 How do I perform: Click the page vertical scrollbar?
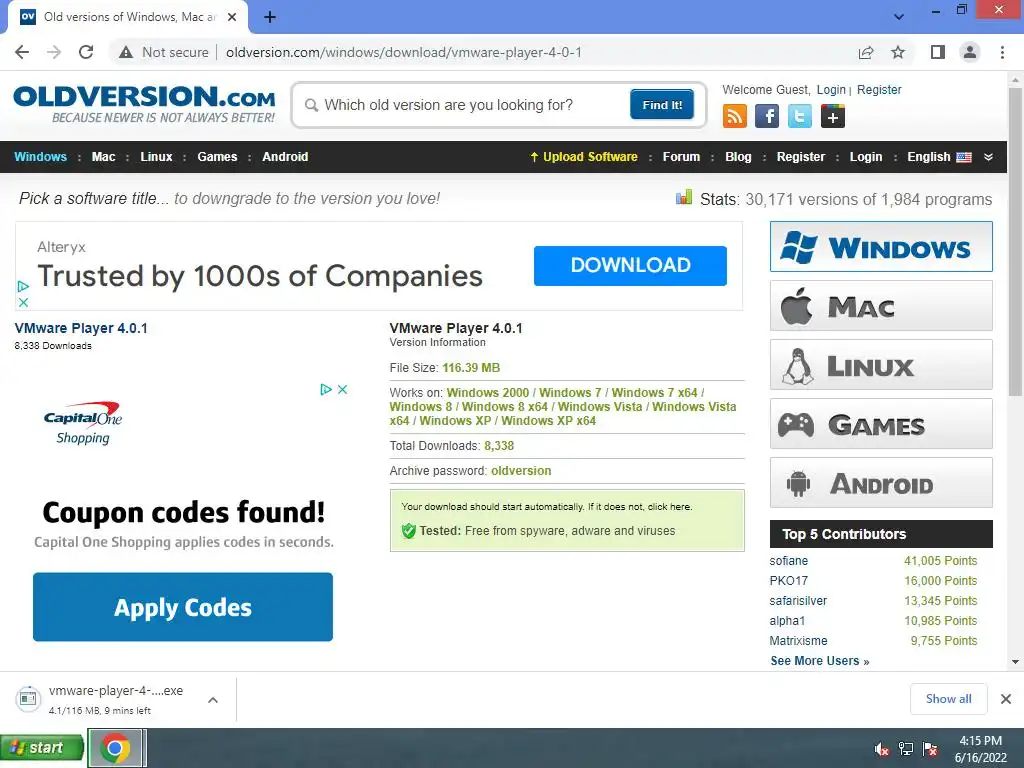1015,242
